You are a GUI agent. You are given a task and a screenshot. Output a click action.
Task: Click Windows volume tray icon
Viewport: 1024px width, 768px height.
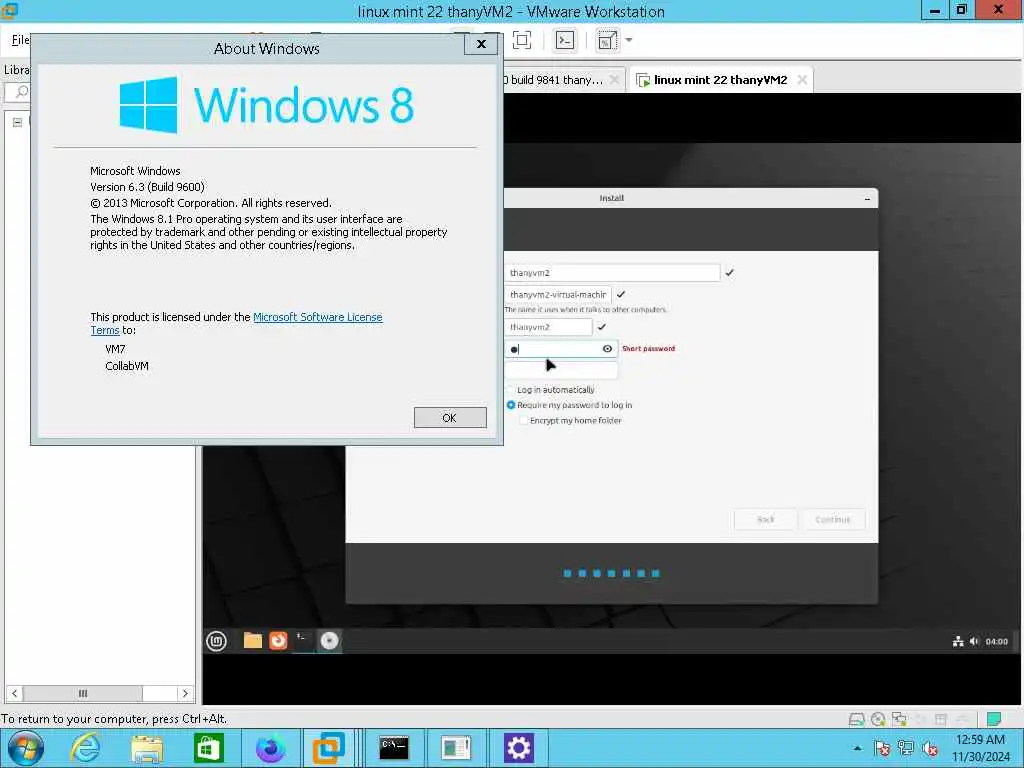[931, 748]
